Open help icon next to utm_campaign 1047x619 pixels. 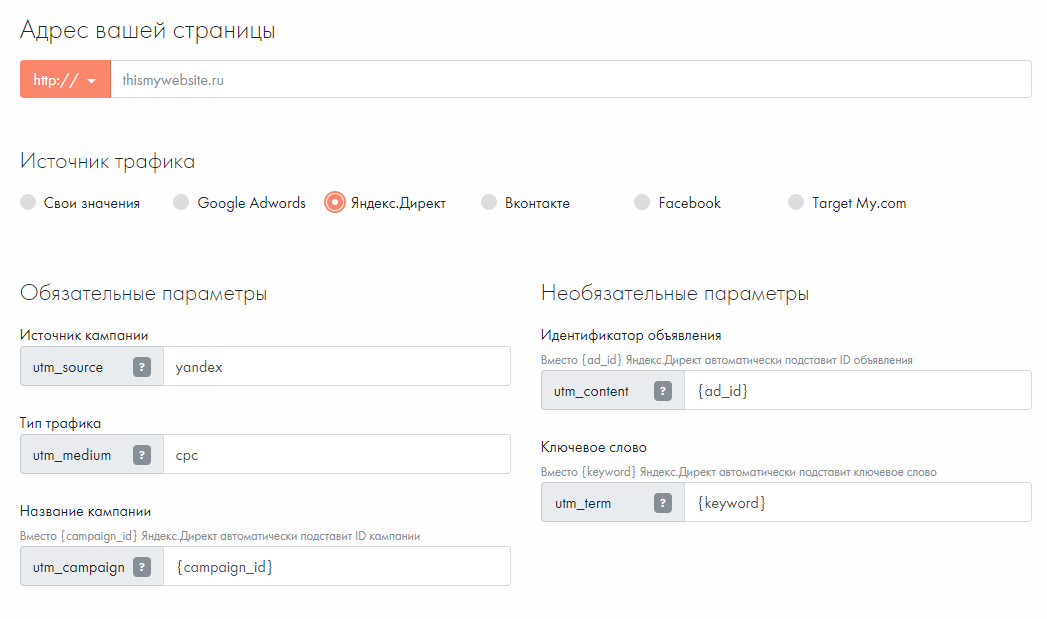click(142, 567)
